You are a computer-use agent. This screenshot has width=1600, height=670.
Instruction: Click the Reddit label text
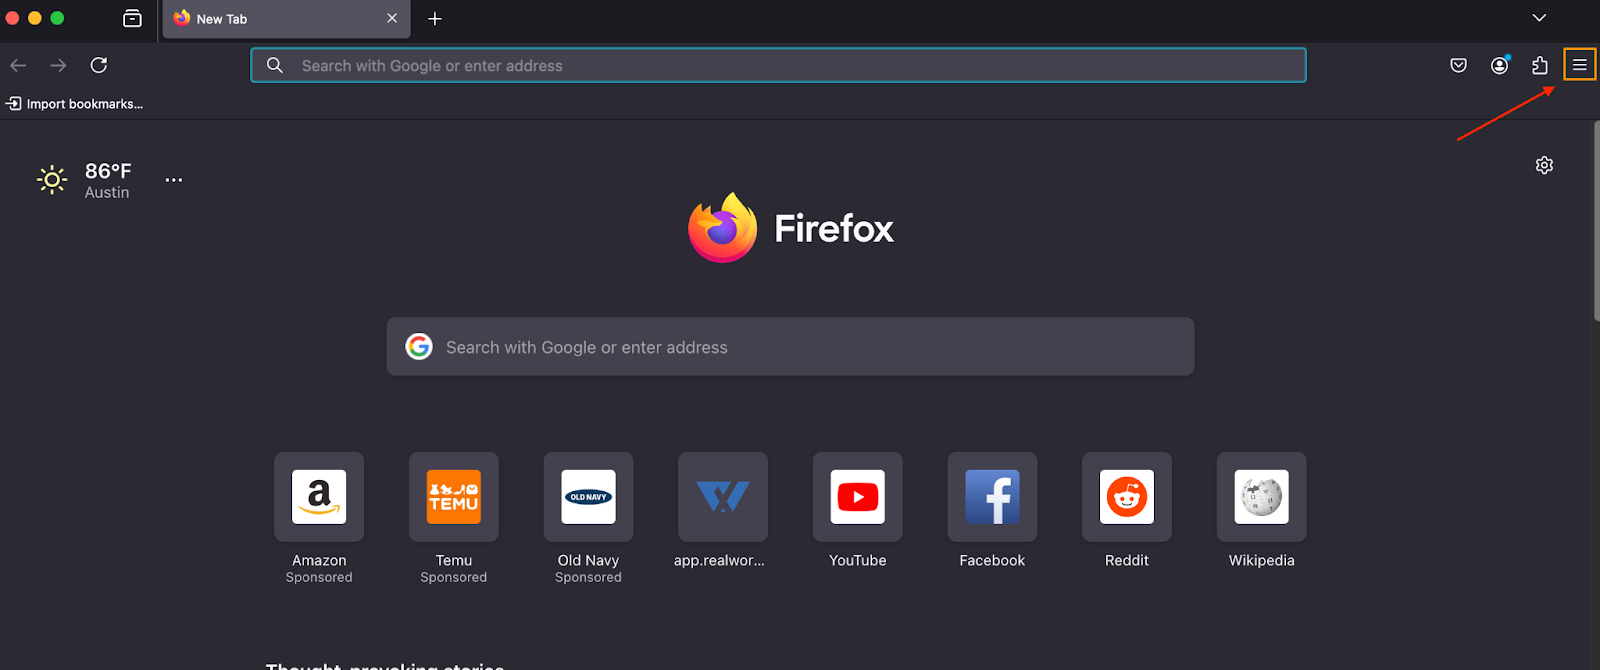click(x=1127, y=561)
